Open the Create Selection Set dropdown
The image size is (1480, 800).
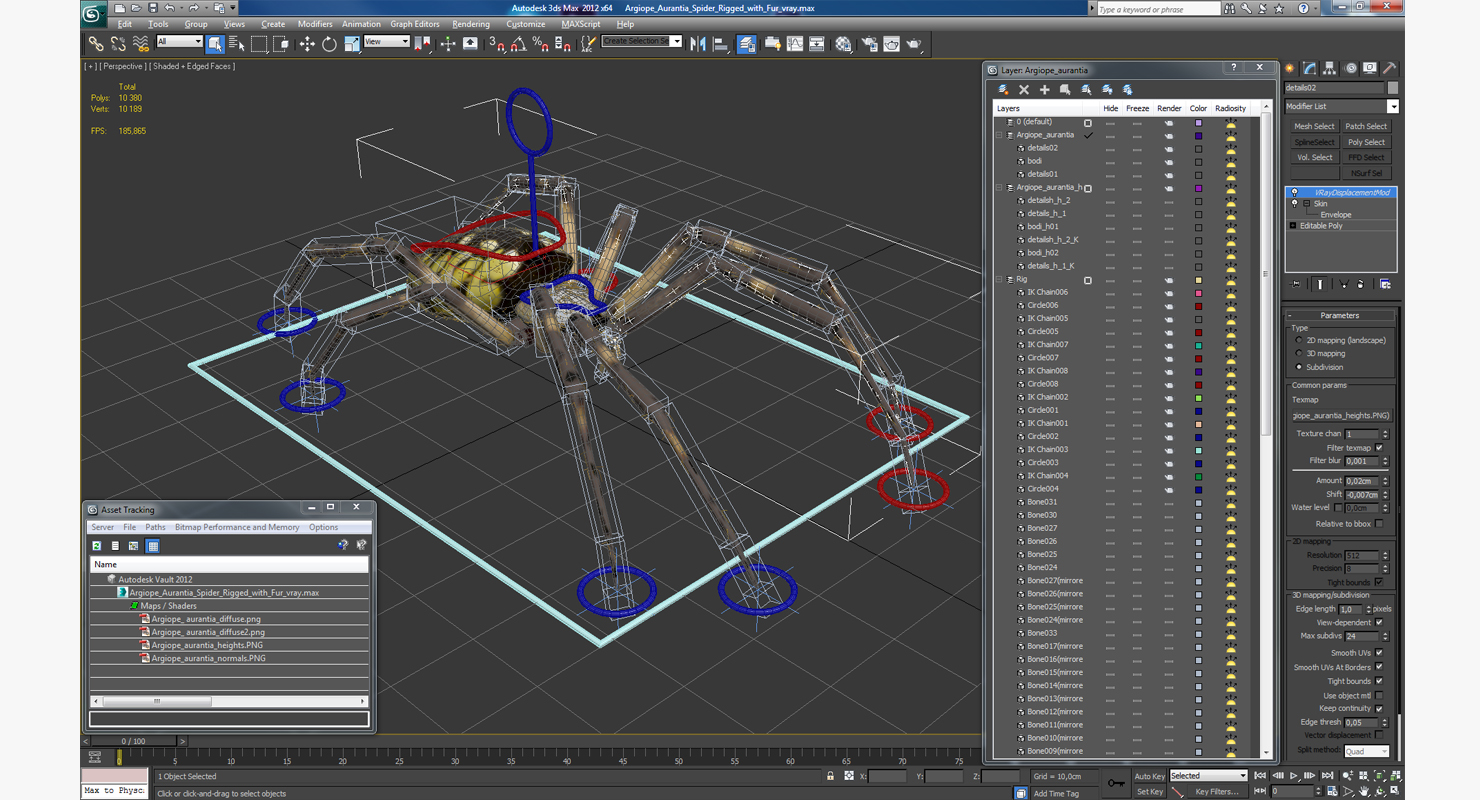pyautogui.click(x=642, y=41)
